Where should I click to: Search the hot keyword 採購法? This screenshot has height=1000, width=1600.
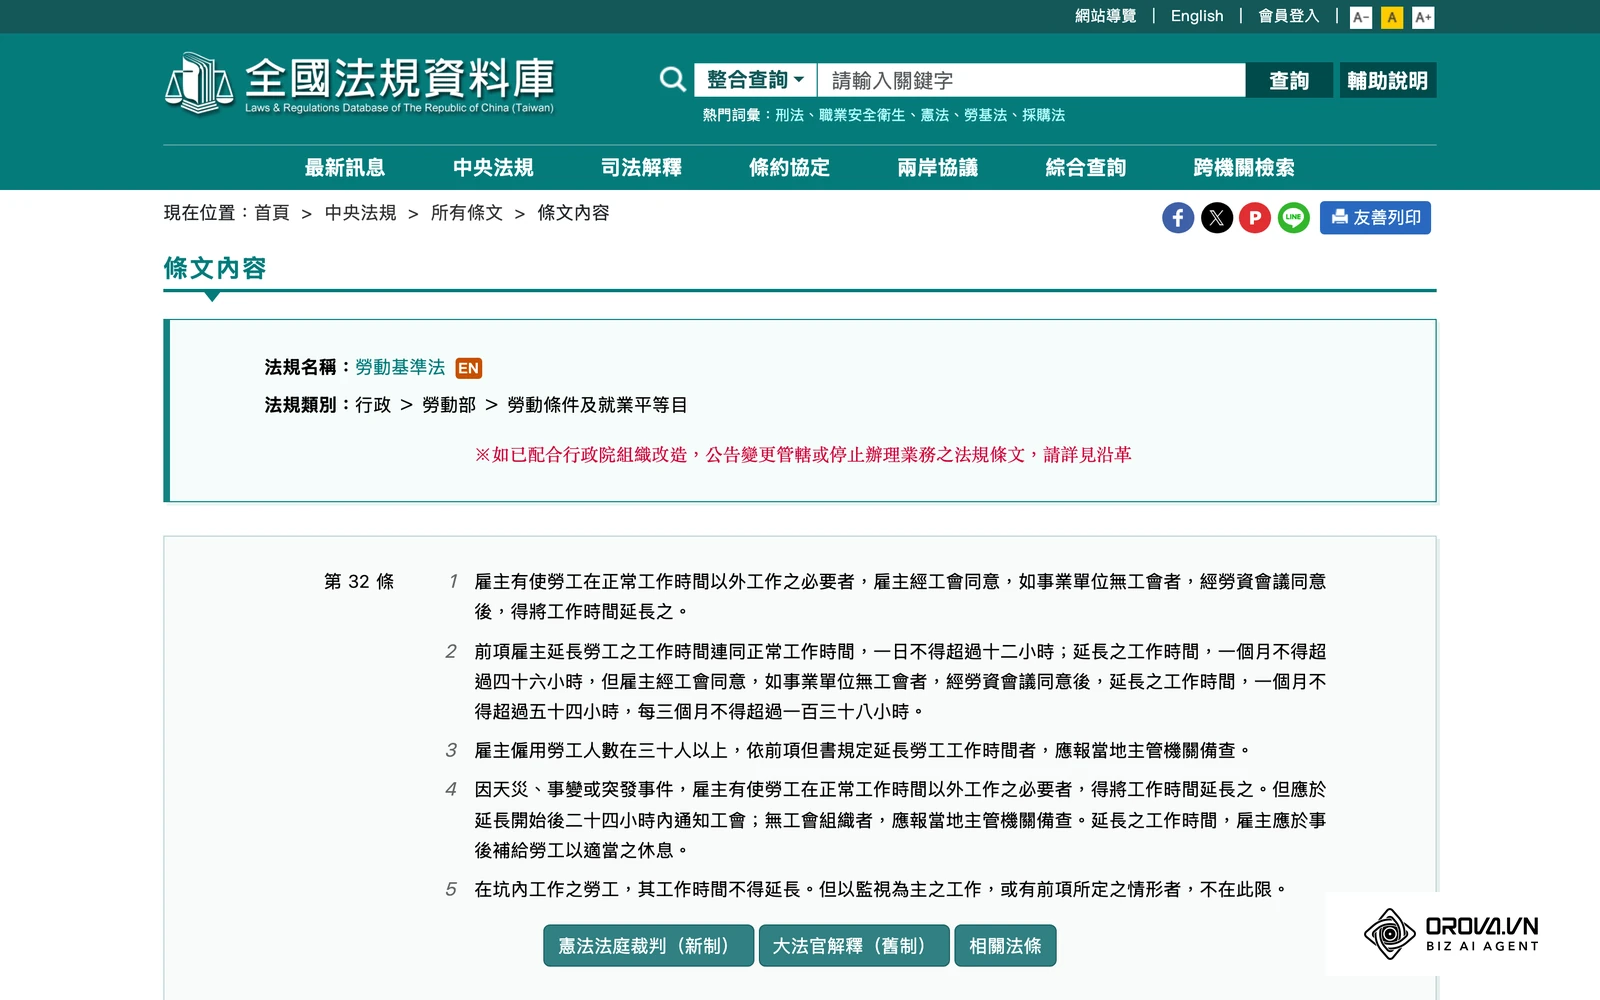tap(1043, 115)
